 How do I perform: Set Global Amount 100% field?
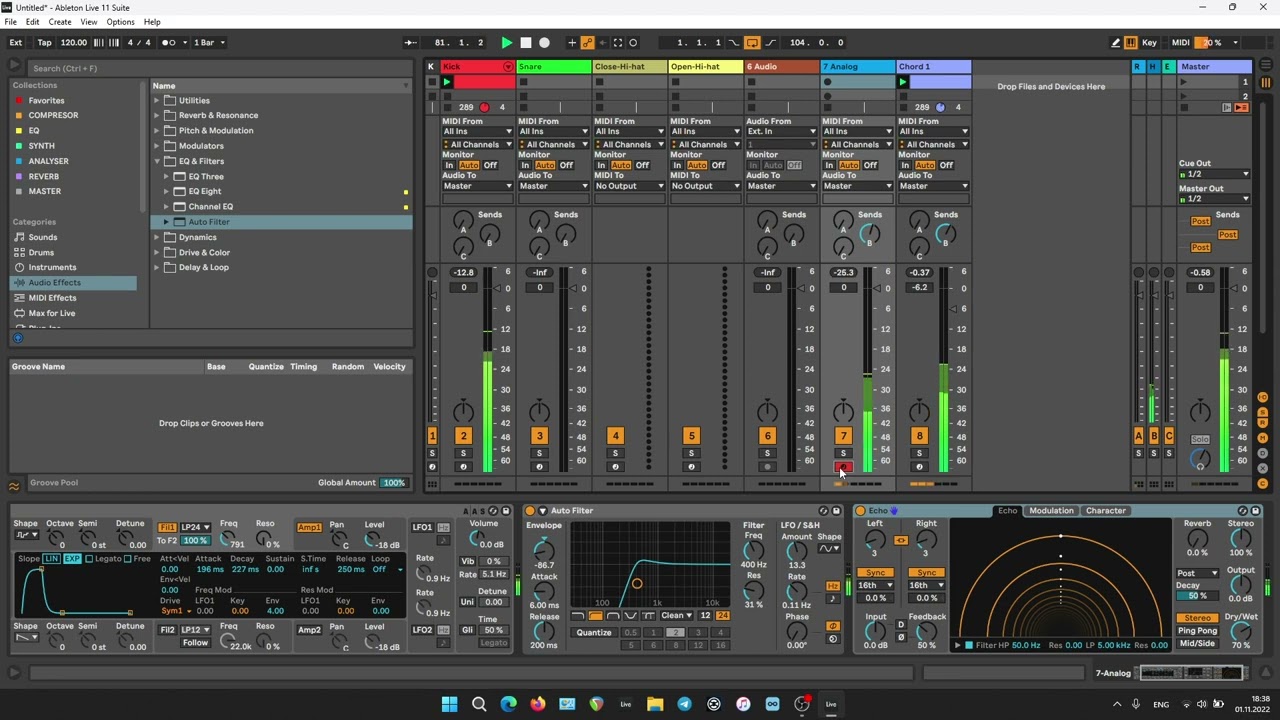click(x=394, y=483)
